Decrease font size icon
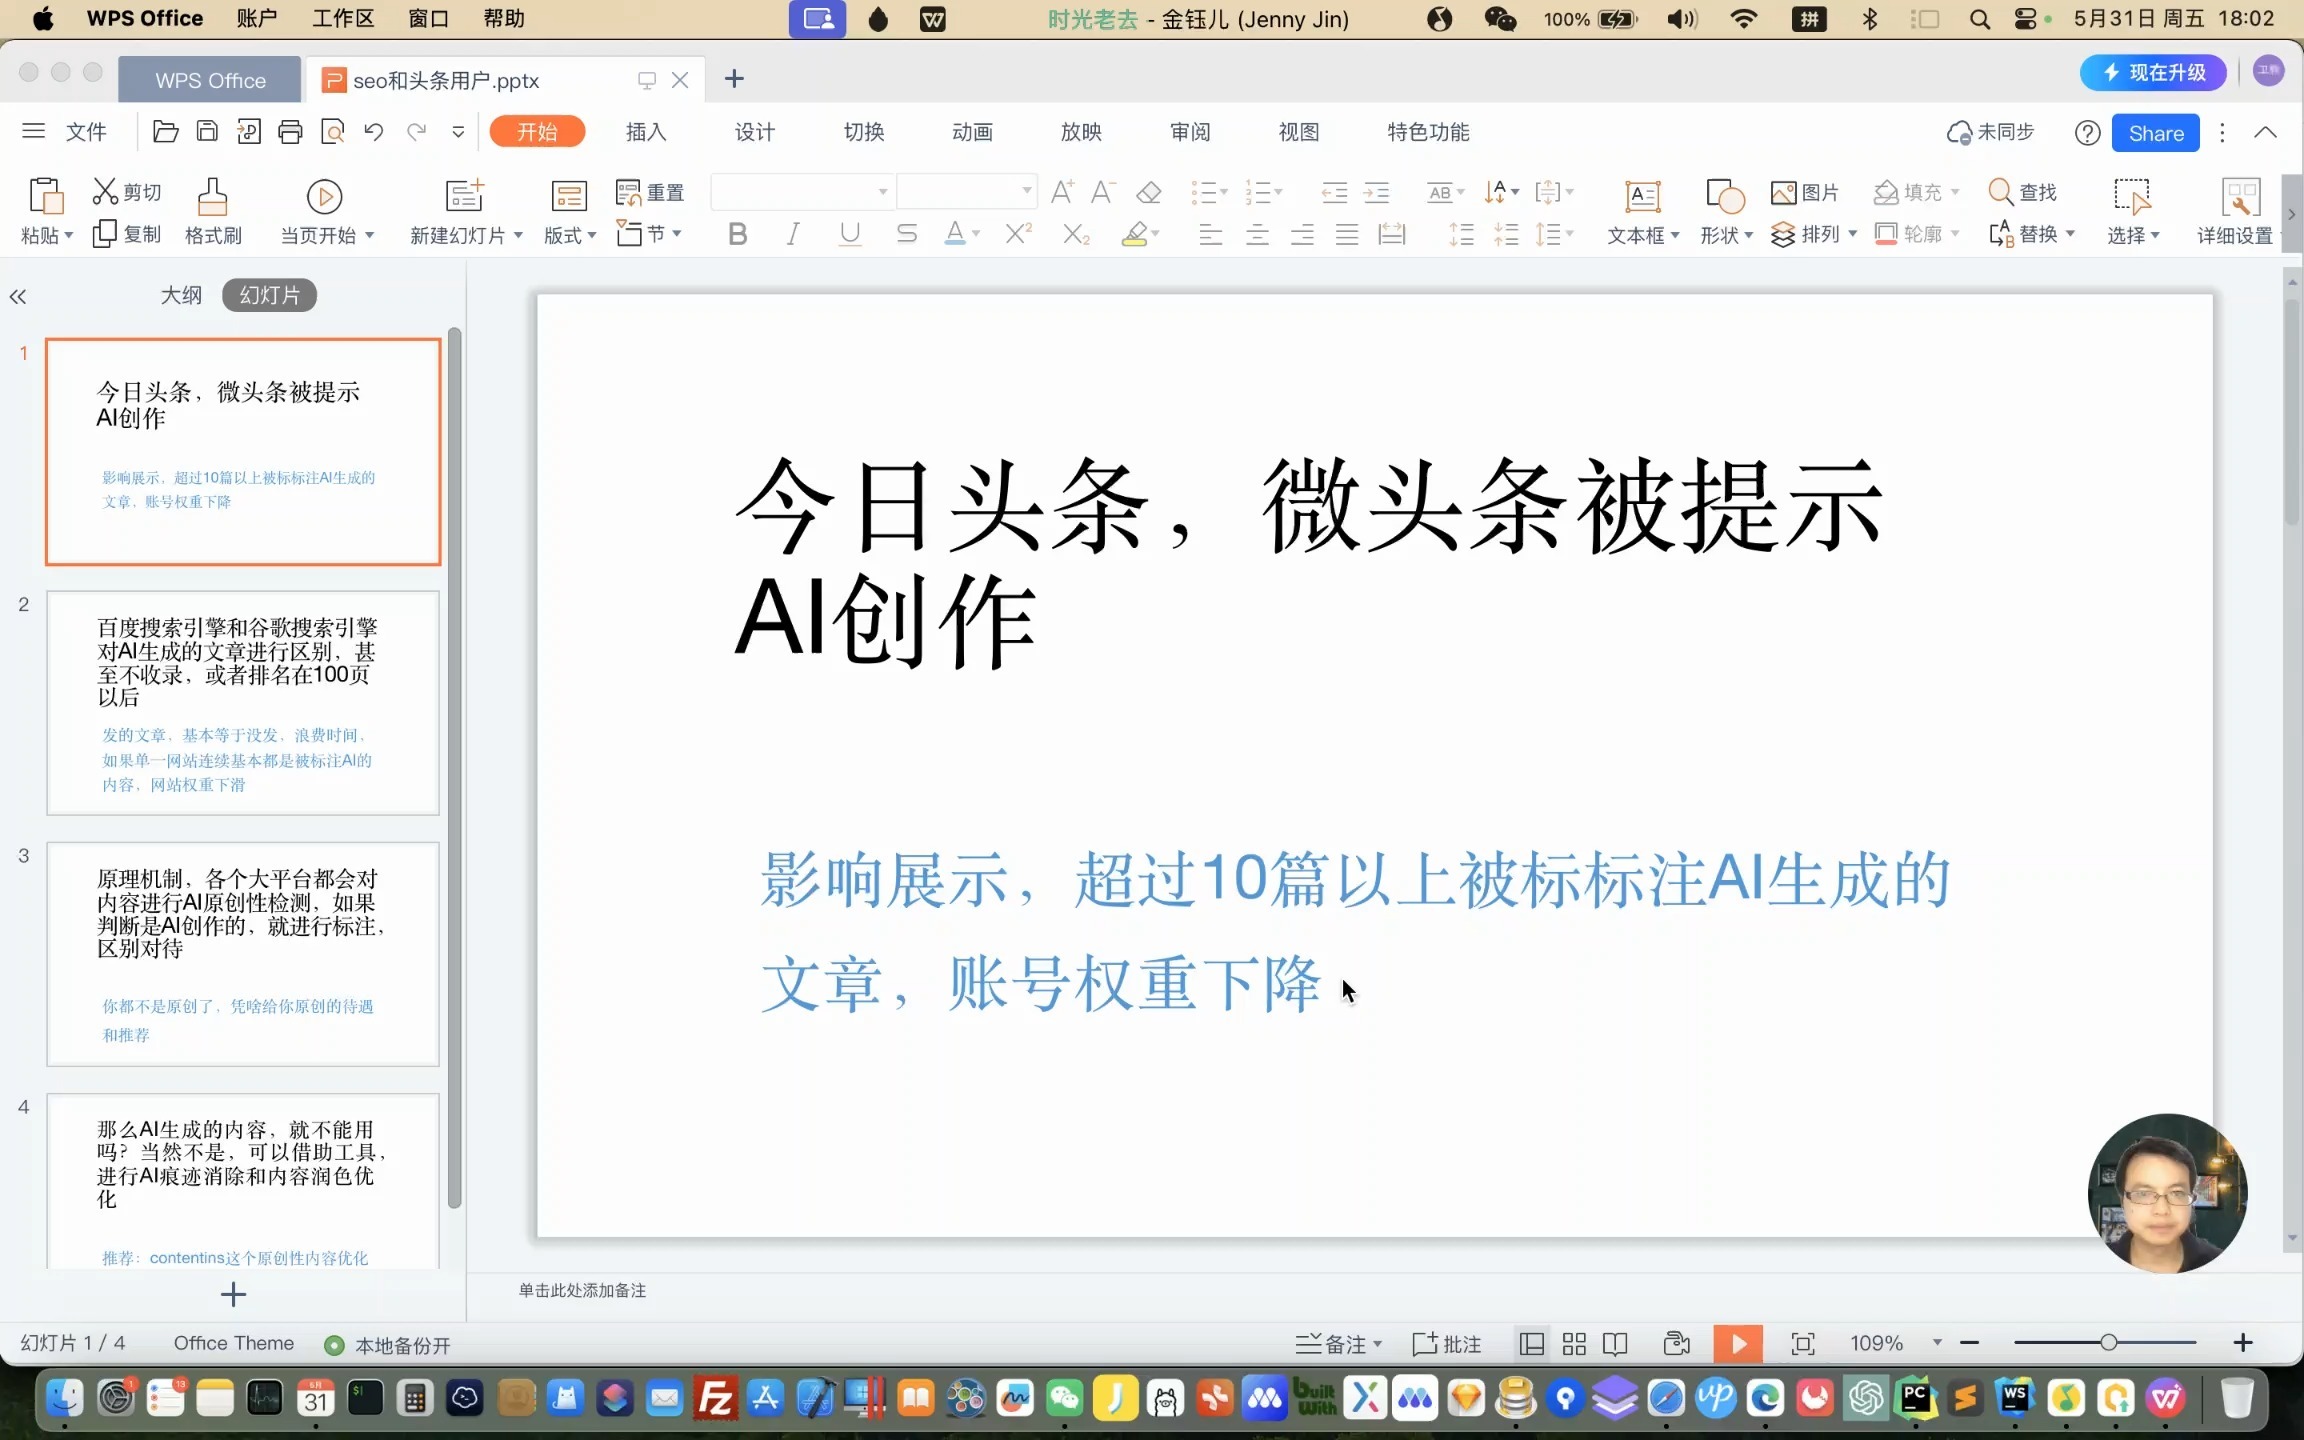2304x1440 pixels. coord(1103,191)
